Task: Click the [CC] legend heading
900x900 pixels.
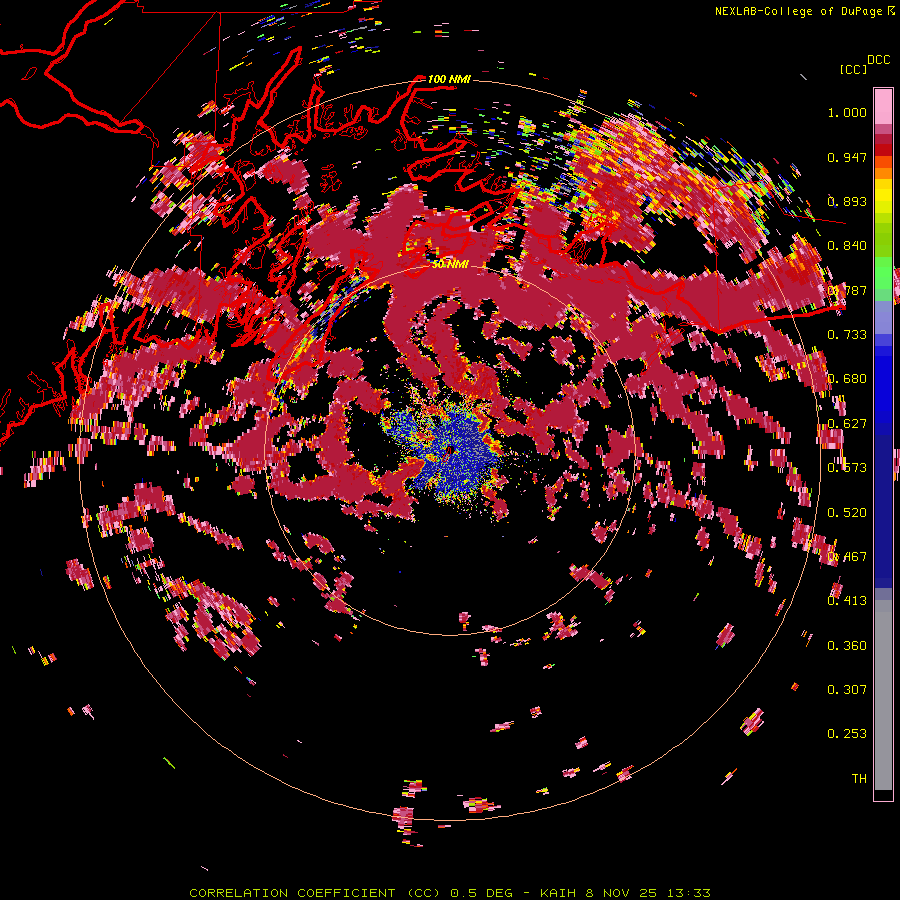Action: tap(853, 69)
